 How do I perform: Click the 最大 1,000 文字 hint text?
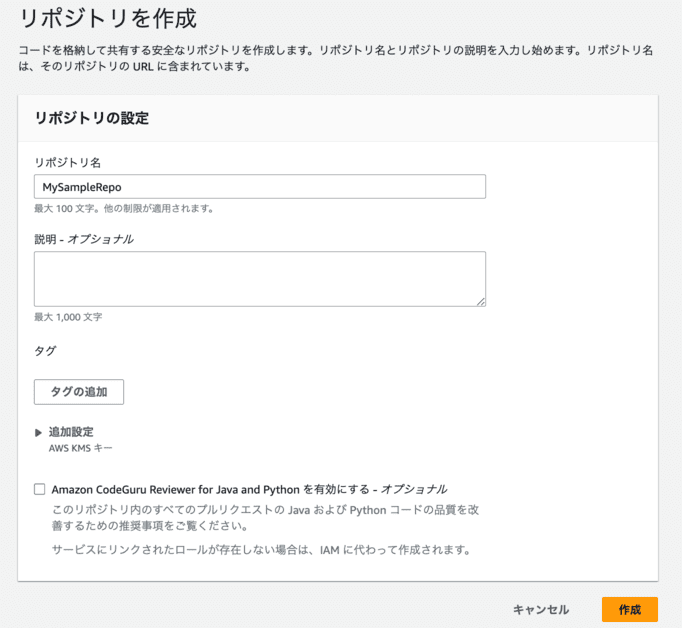click(68, 317)
